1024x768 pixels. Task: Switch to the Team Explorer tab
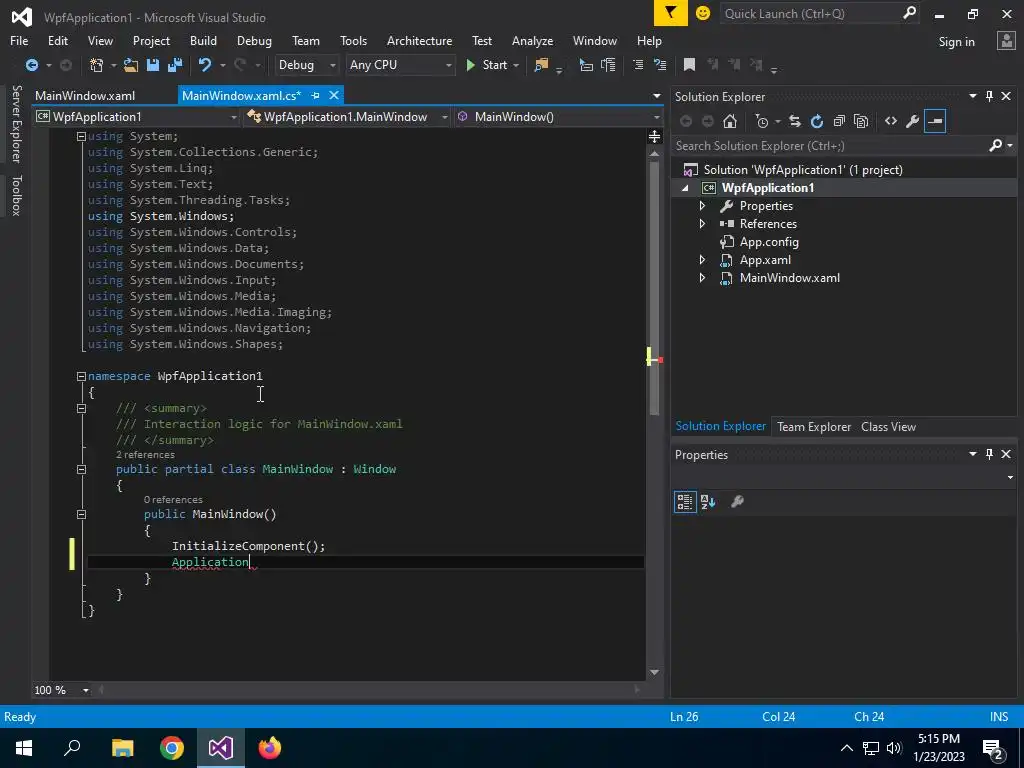pyautogui.click(x=814, y=426)
